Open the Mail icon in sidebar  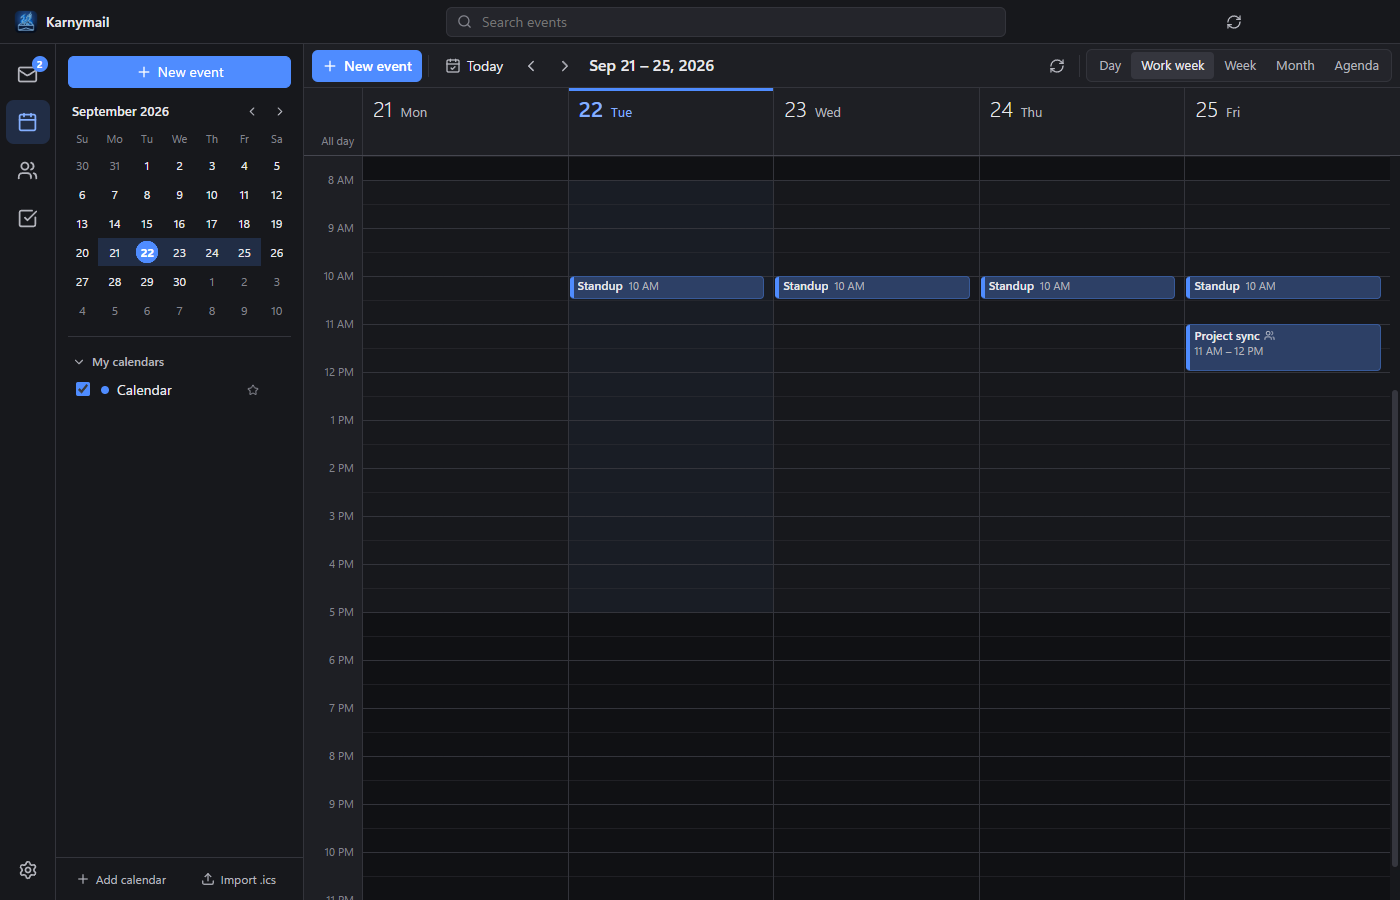coord(28,74)
